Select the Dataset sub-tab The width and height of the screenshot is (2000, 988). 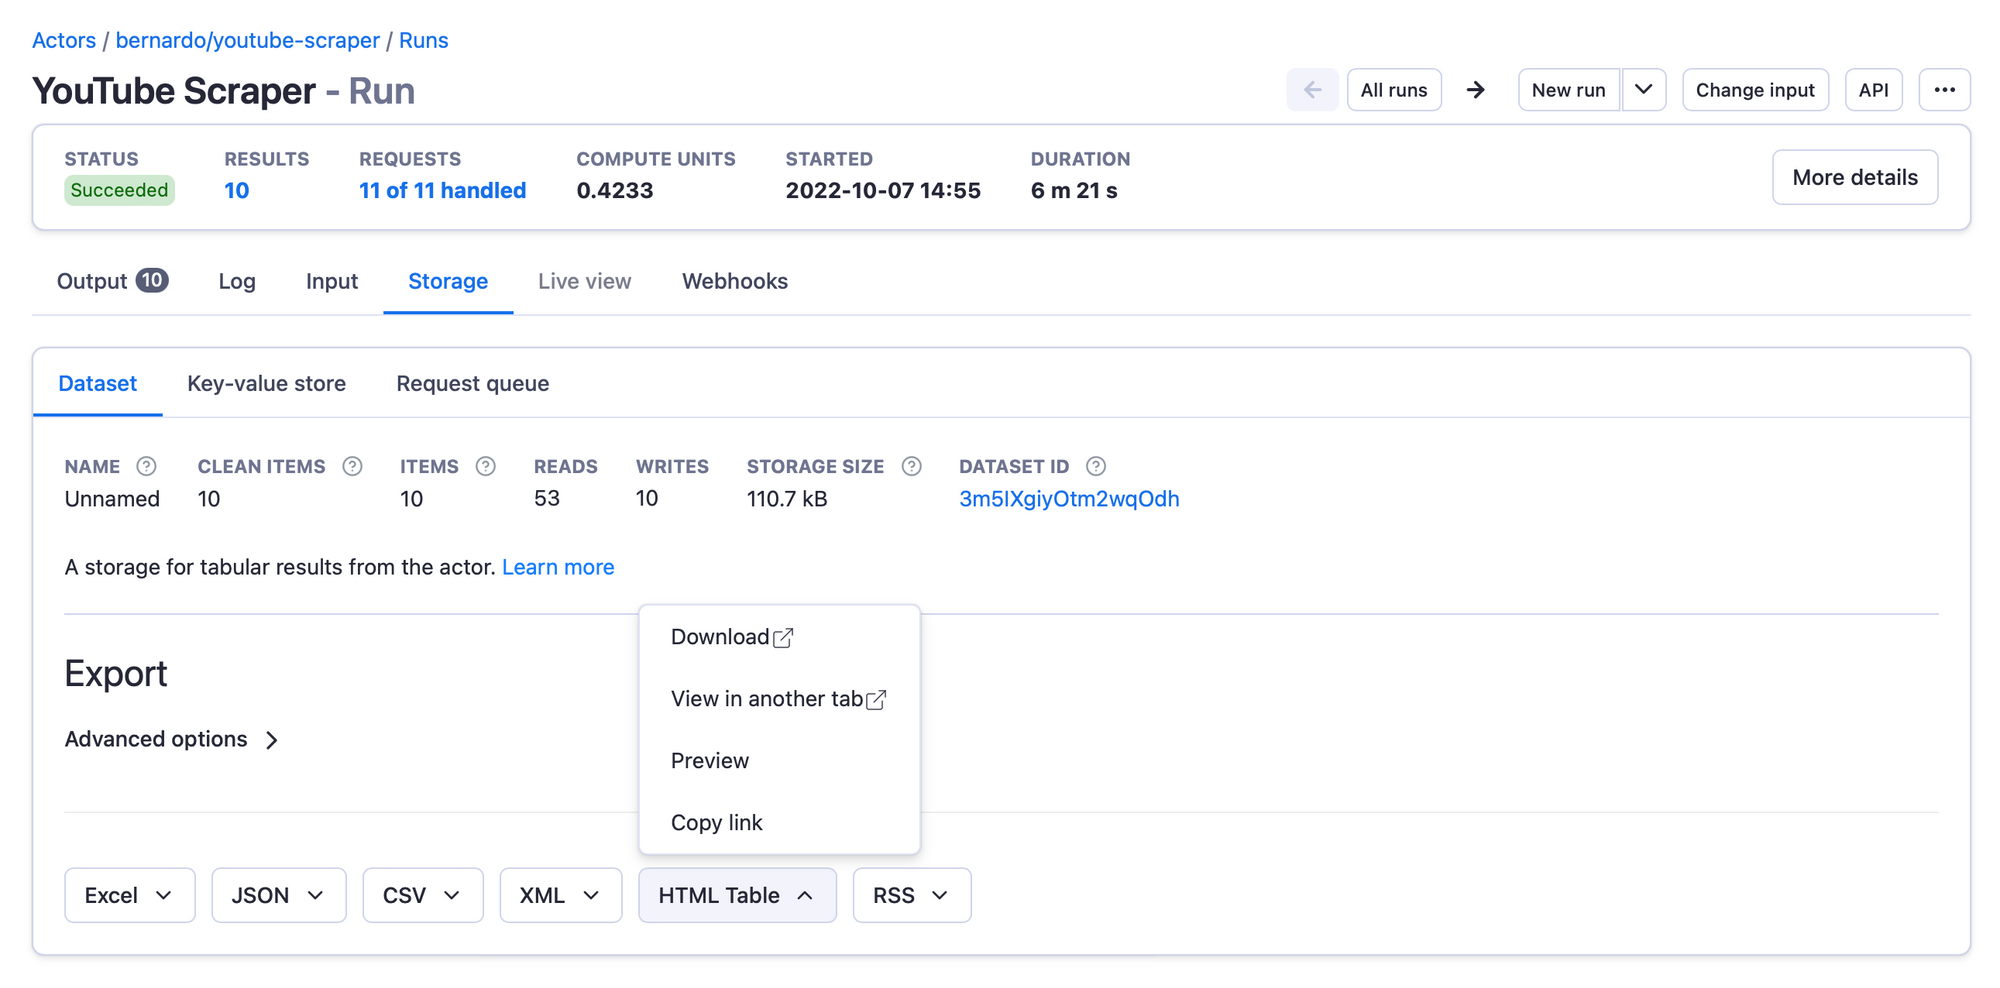click(98, 383)
